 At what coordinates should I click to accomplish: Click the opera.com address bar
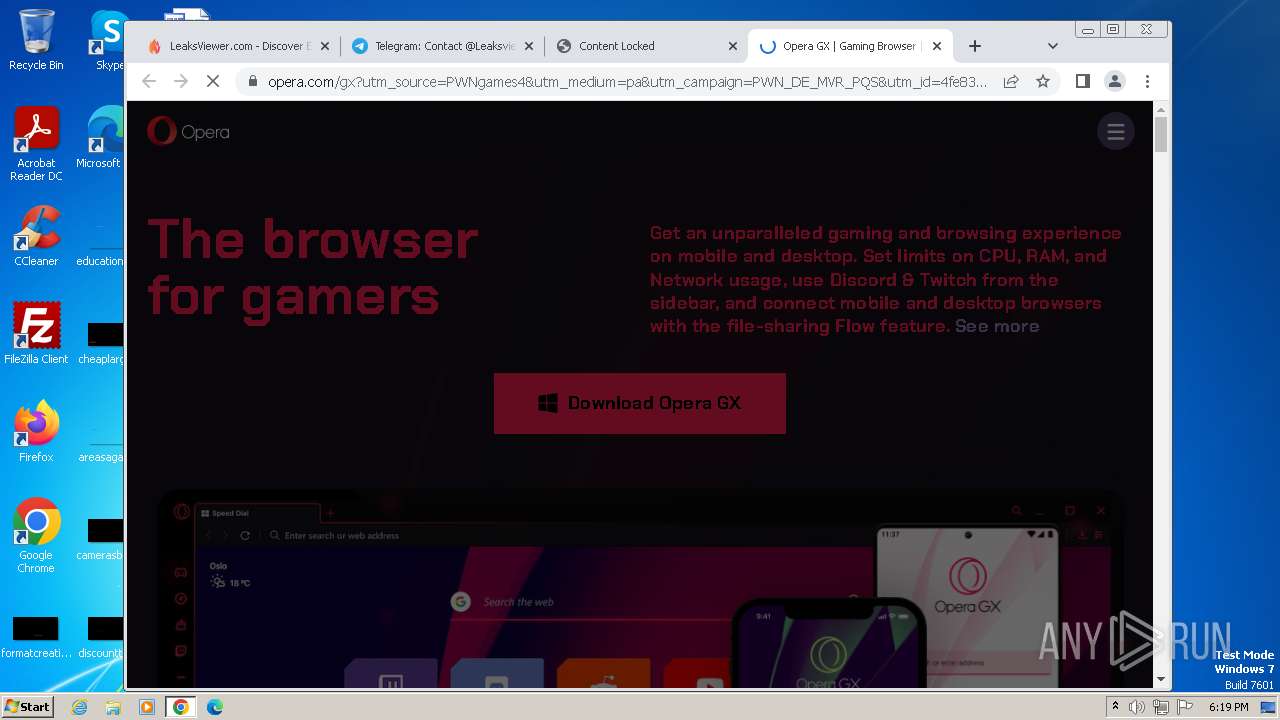coord(627,82)
